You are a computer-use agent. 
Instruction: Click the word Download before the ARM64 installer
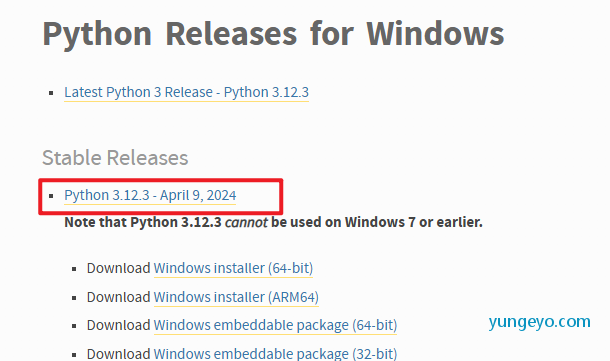(x=118, y=297)
